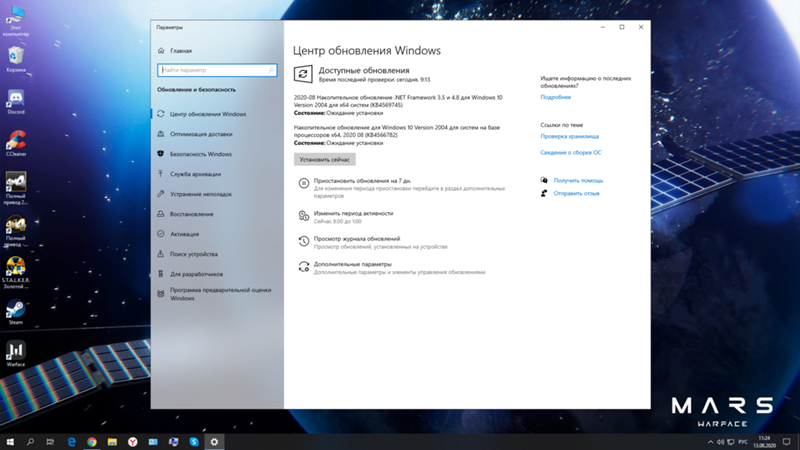
Task: Click the person icon beside Отправить отзыв
Action: [x=544, y=193]
